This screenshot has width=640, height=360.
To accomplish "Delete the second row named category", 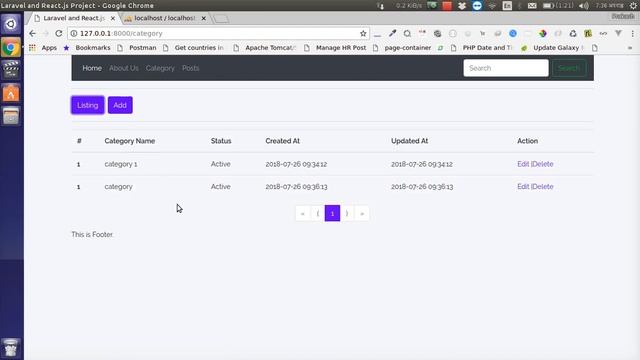I will pos(543,187).
